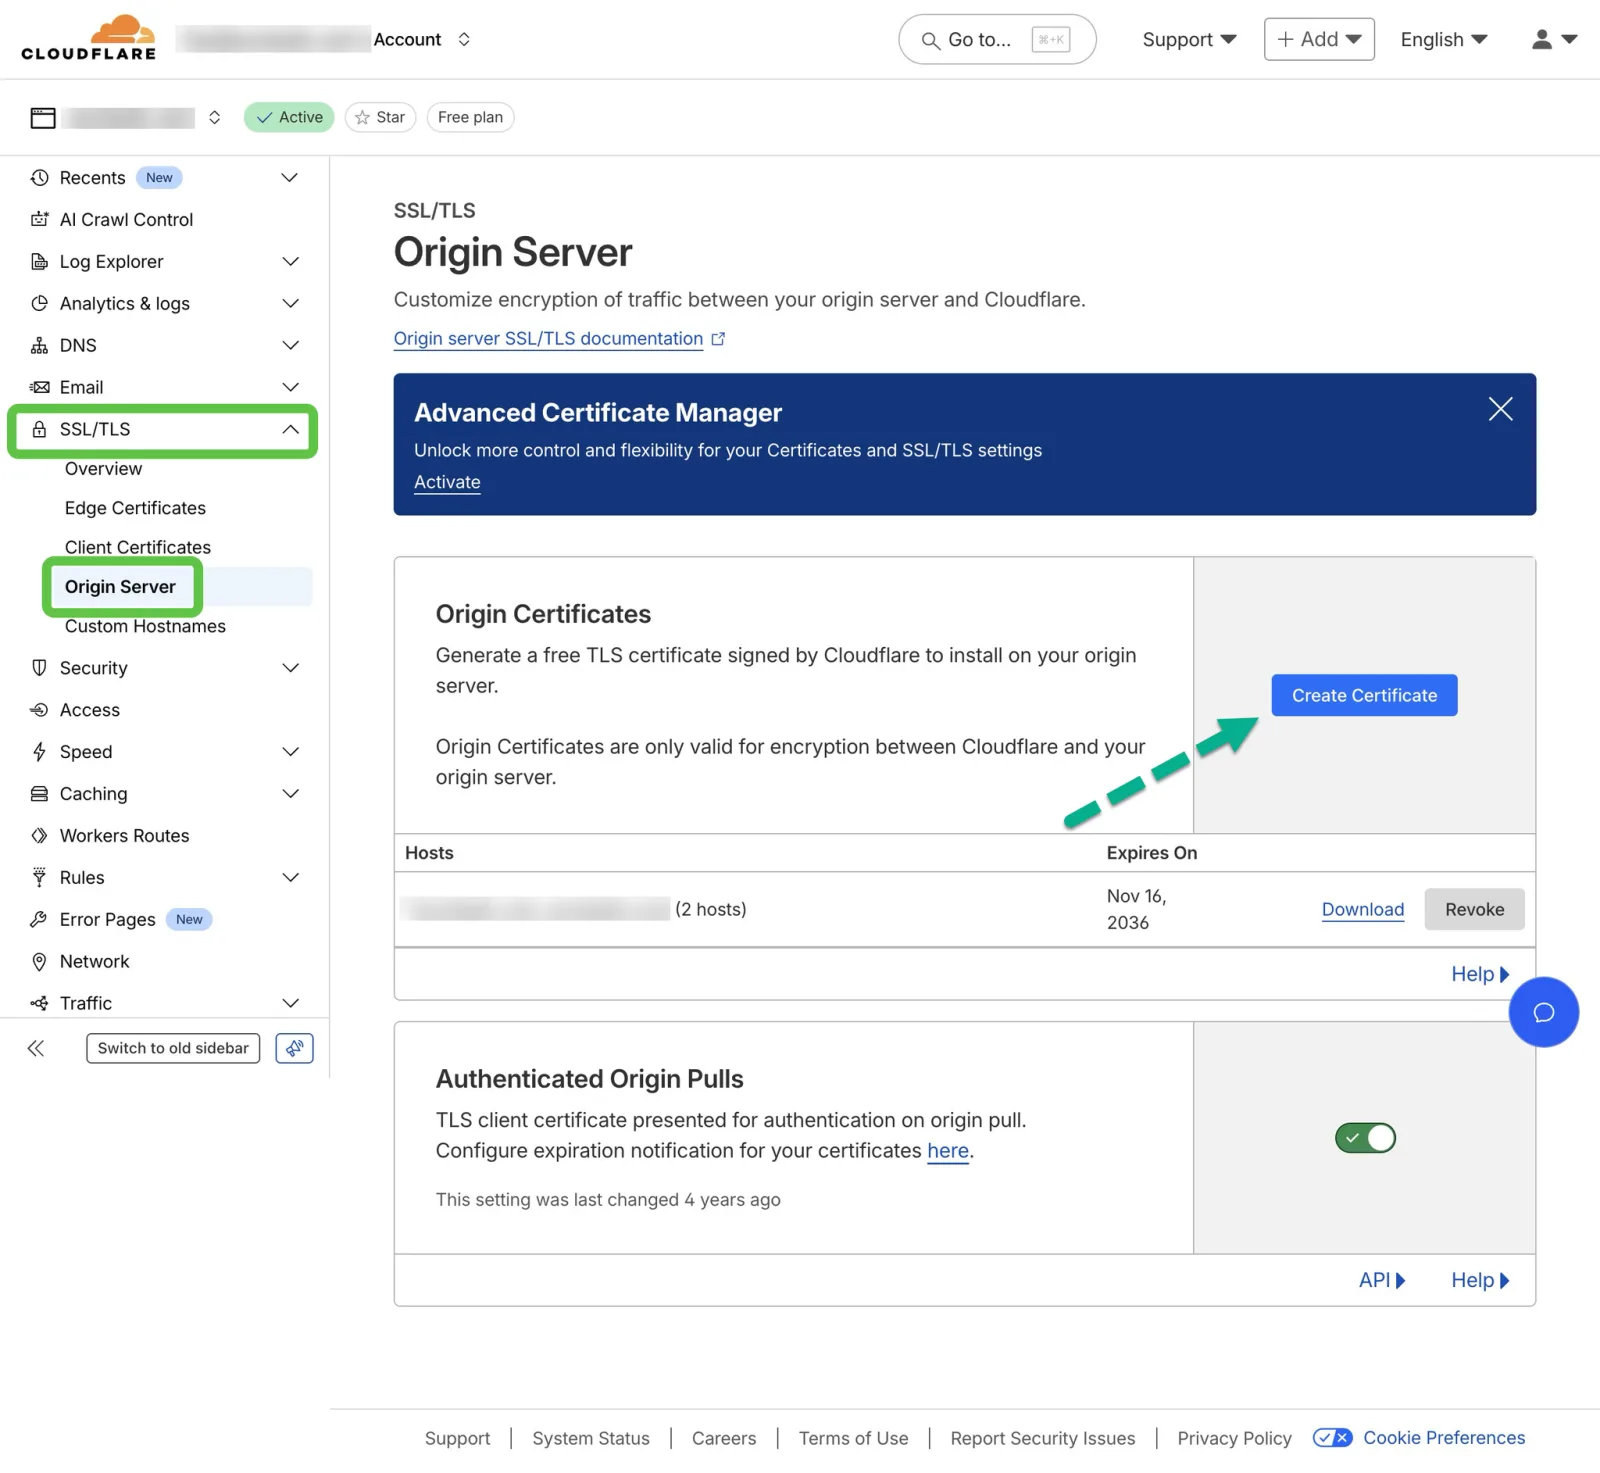This screenshot has height=1473, width=1600.
Task: Click the Recents clock icon
Action: (40, 178)
